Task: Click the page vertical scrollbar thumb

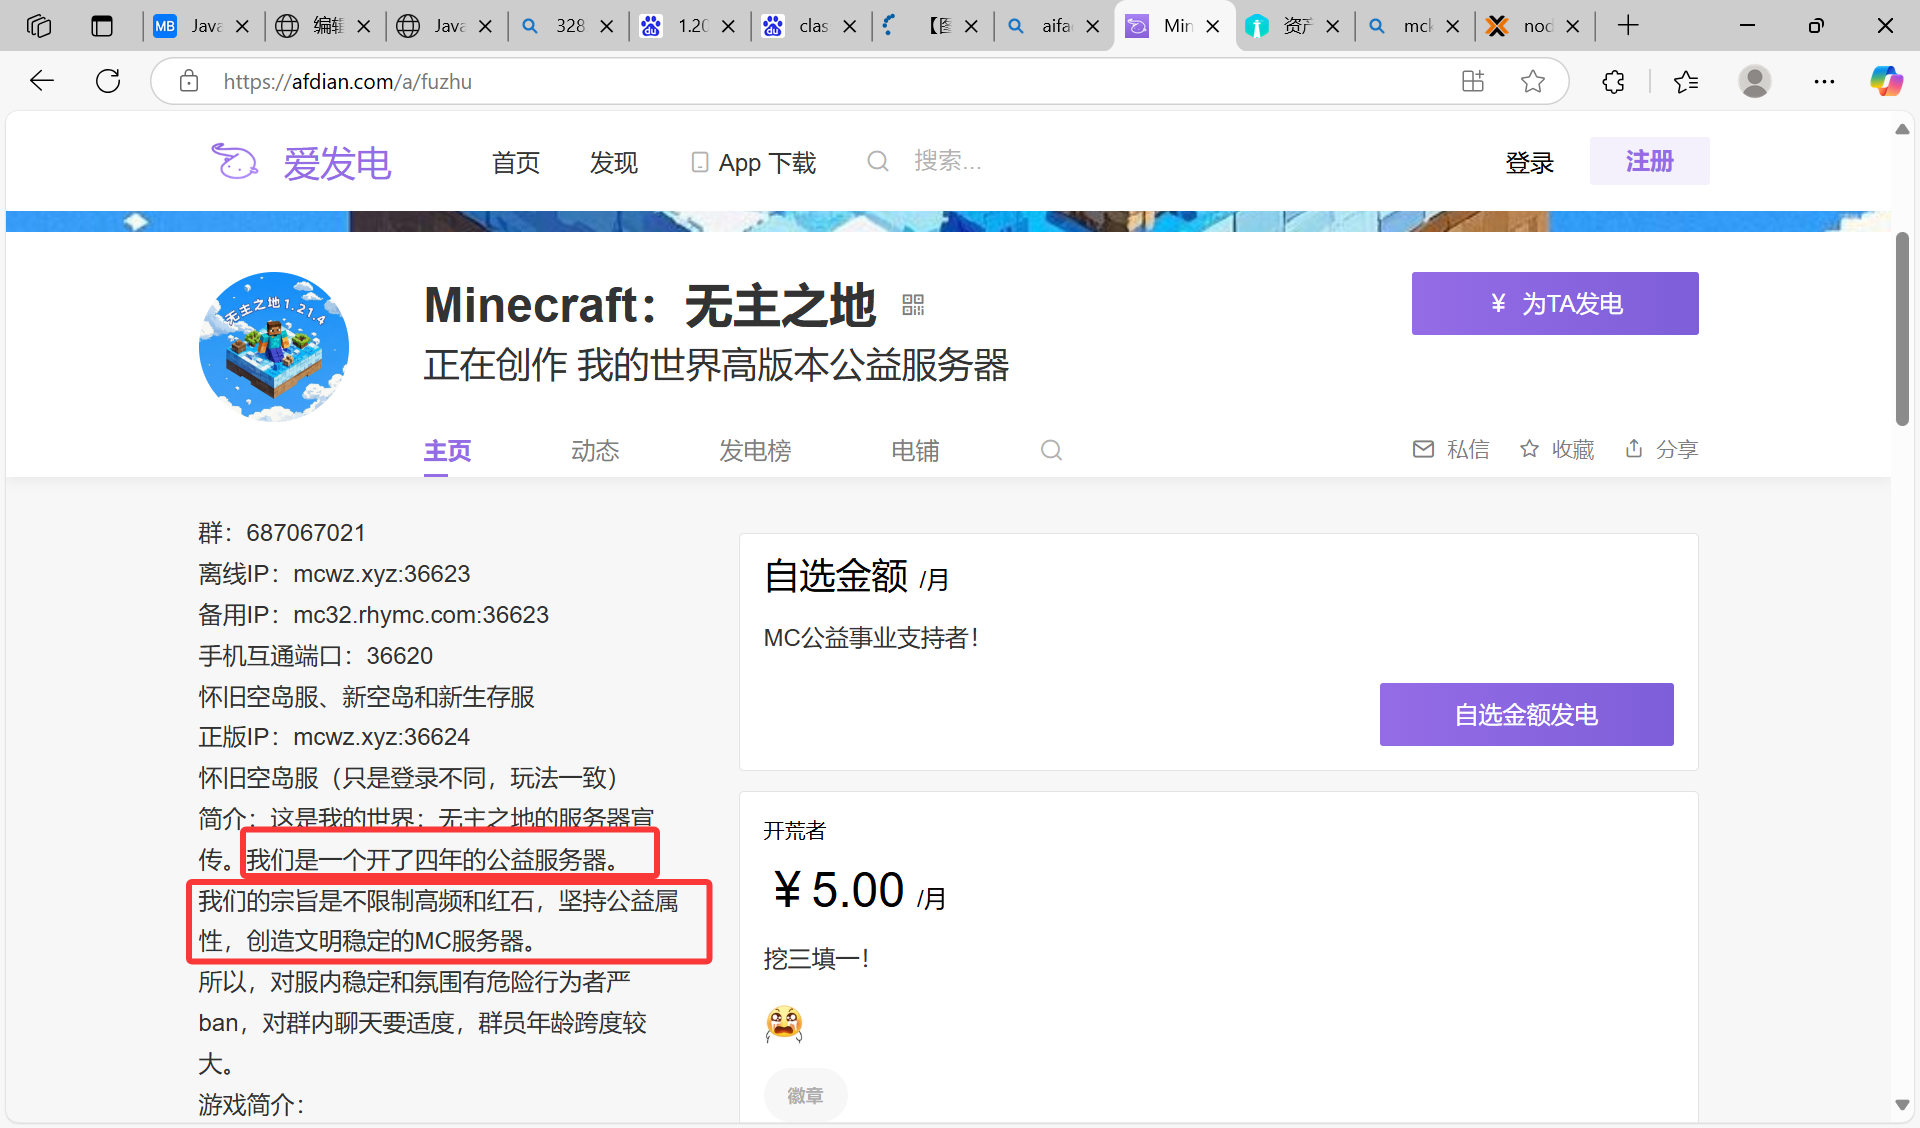Action: point(1902,330)
